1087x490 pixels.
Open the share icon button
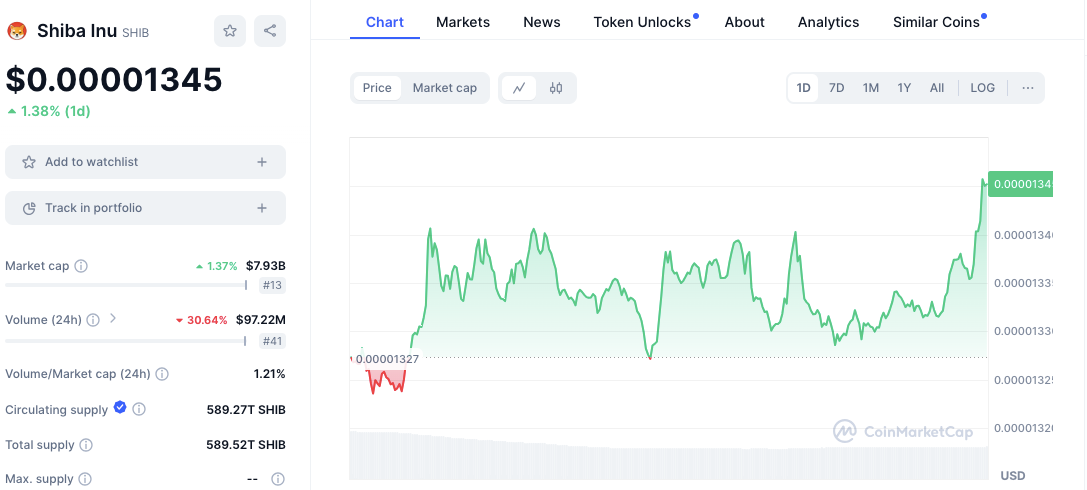270,30
